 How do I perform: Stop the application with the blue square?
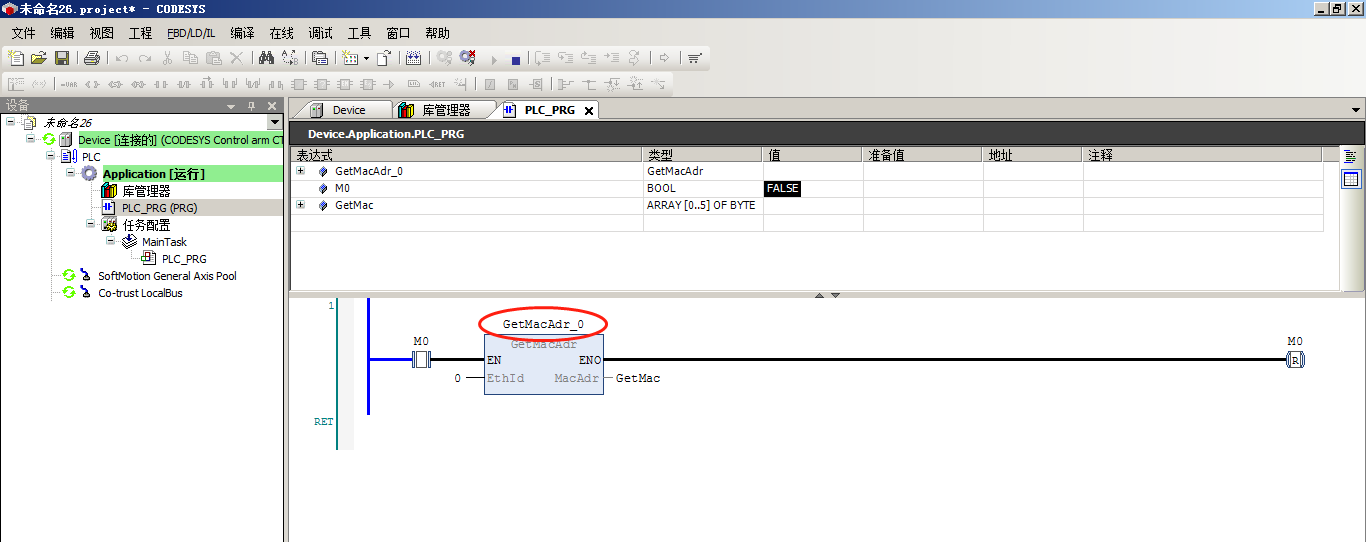click(x=515, y=59)
